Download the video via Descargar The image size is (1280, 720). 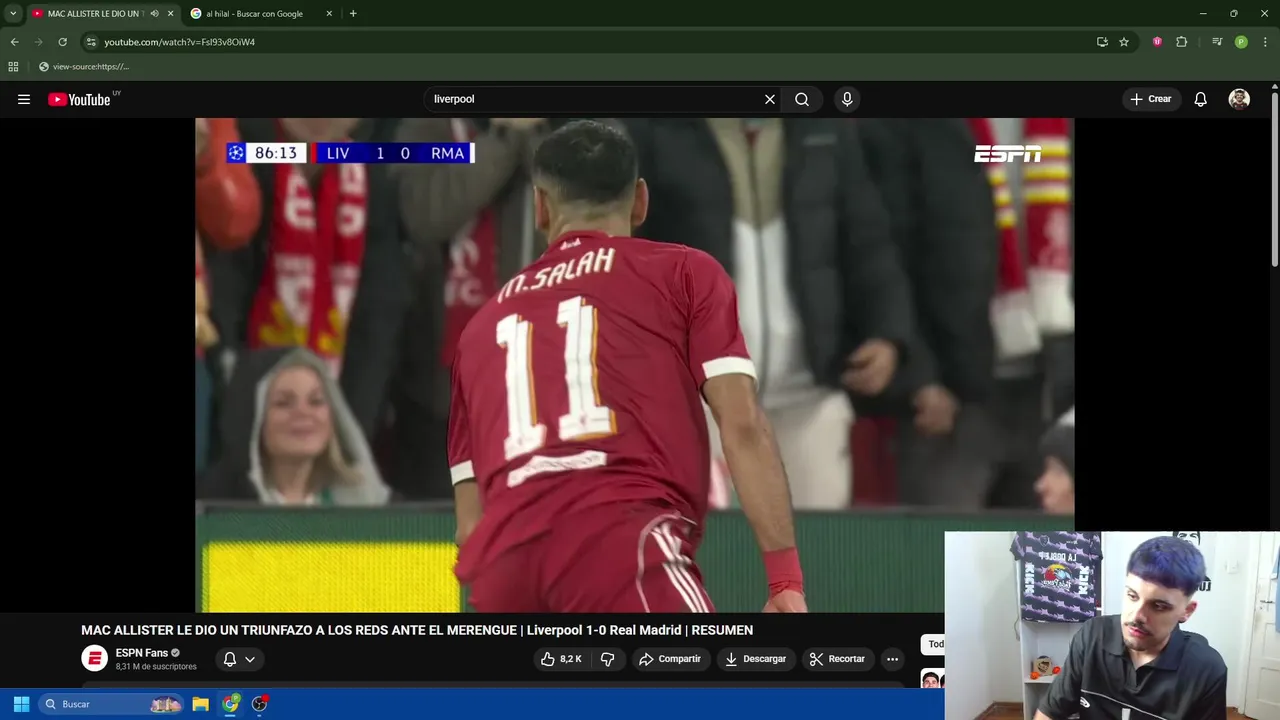(x=755, y=659)
